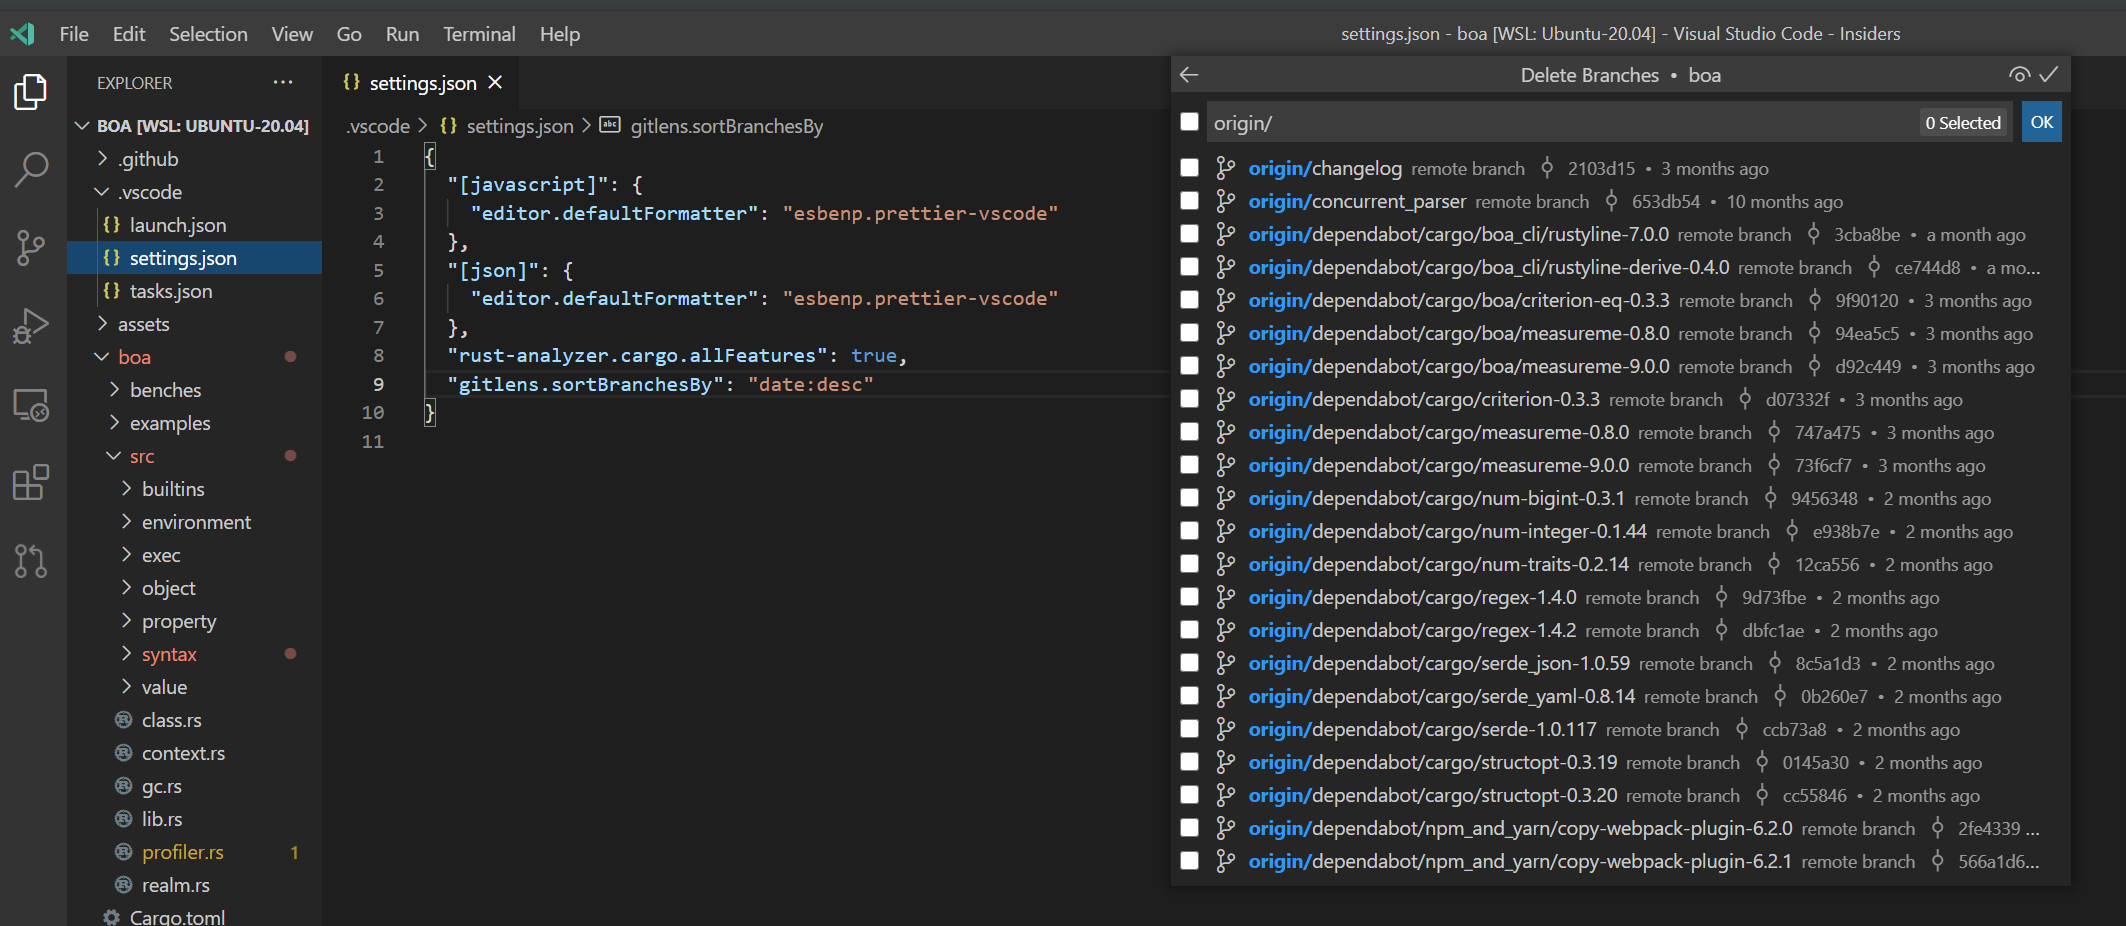Switch to the settings.json tab
The image size is (2126, 926).
[421, 83]
